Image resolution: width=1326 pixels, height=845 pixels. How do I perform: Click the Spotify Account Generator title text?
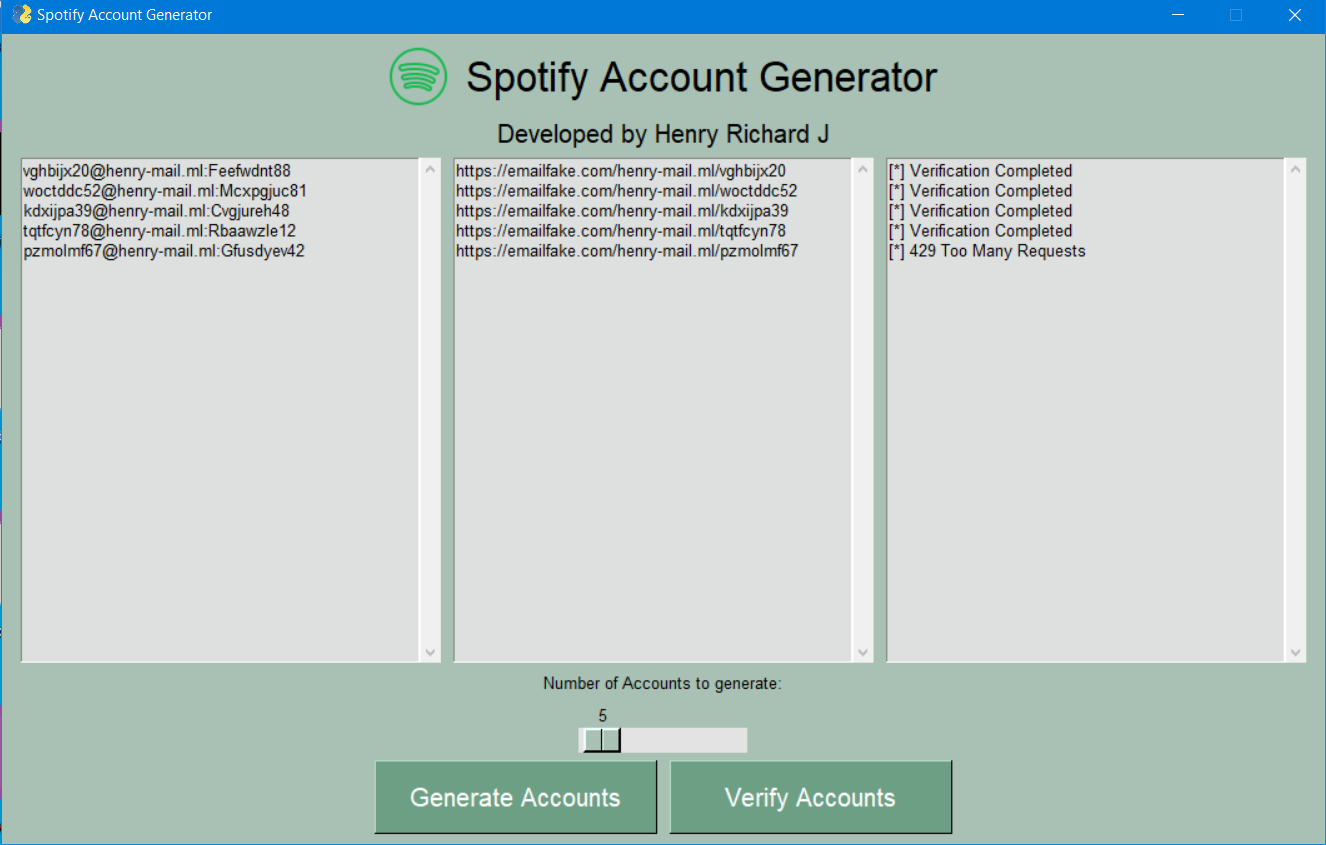700,77
